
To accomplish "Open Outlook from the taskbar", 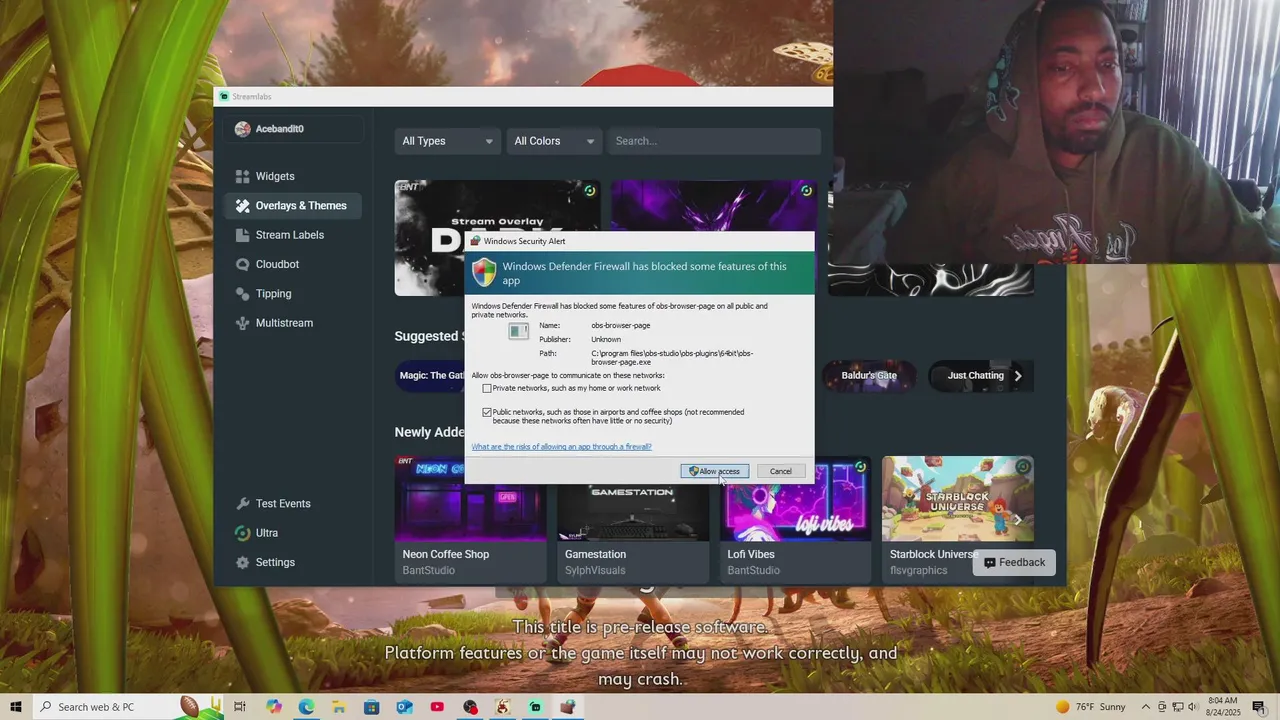I will point(404,707).
